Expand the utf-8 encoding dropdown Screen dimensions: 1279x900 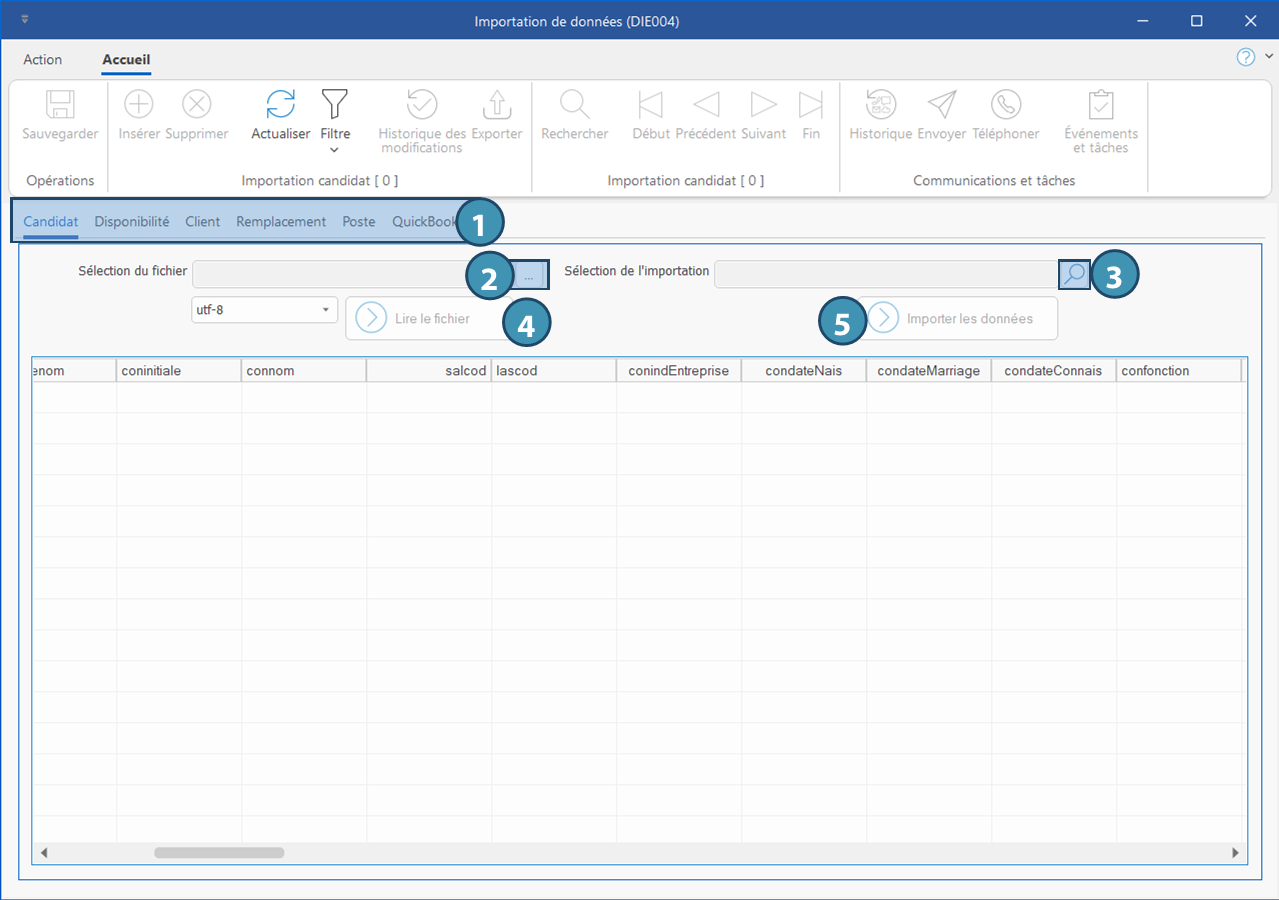pyautogui.click(x=326, y=310)
